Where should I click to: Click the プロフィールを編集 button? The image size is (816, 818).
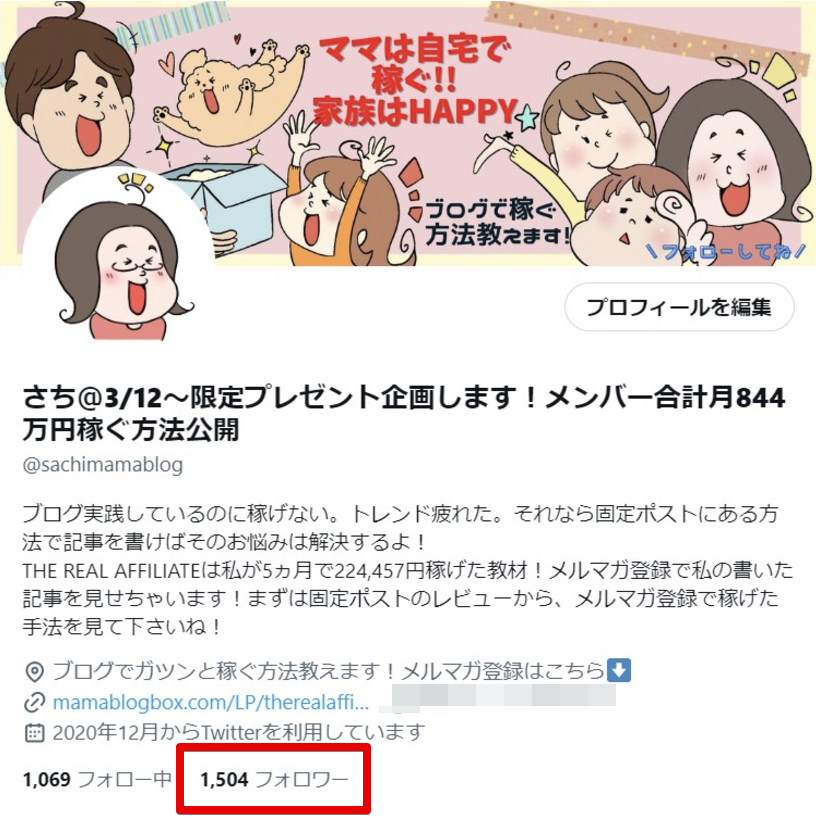pyautogui.click(x=679, y=307)
